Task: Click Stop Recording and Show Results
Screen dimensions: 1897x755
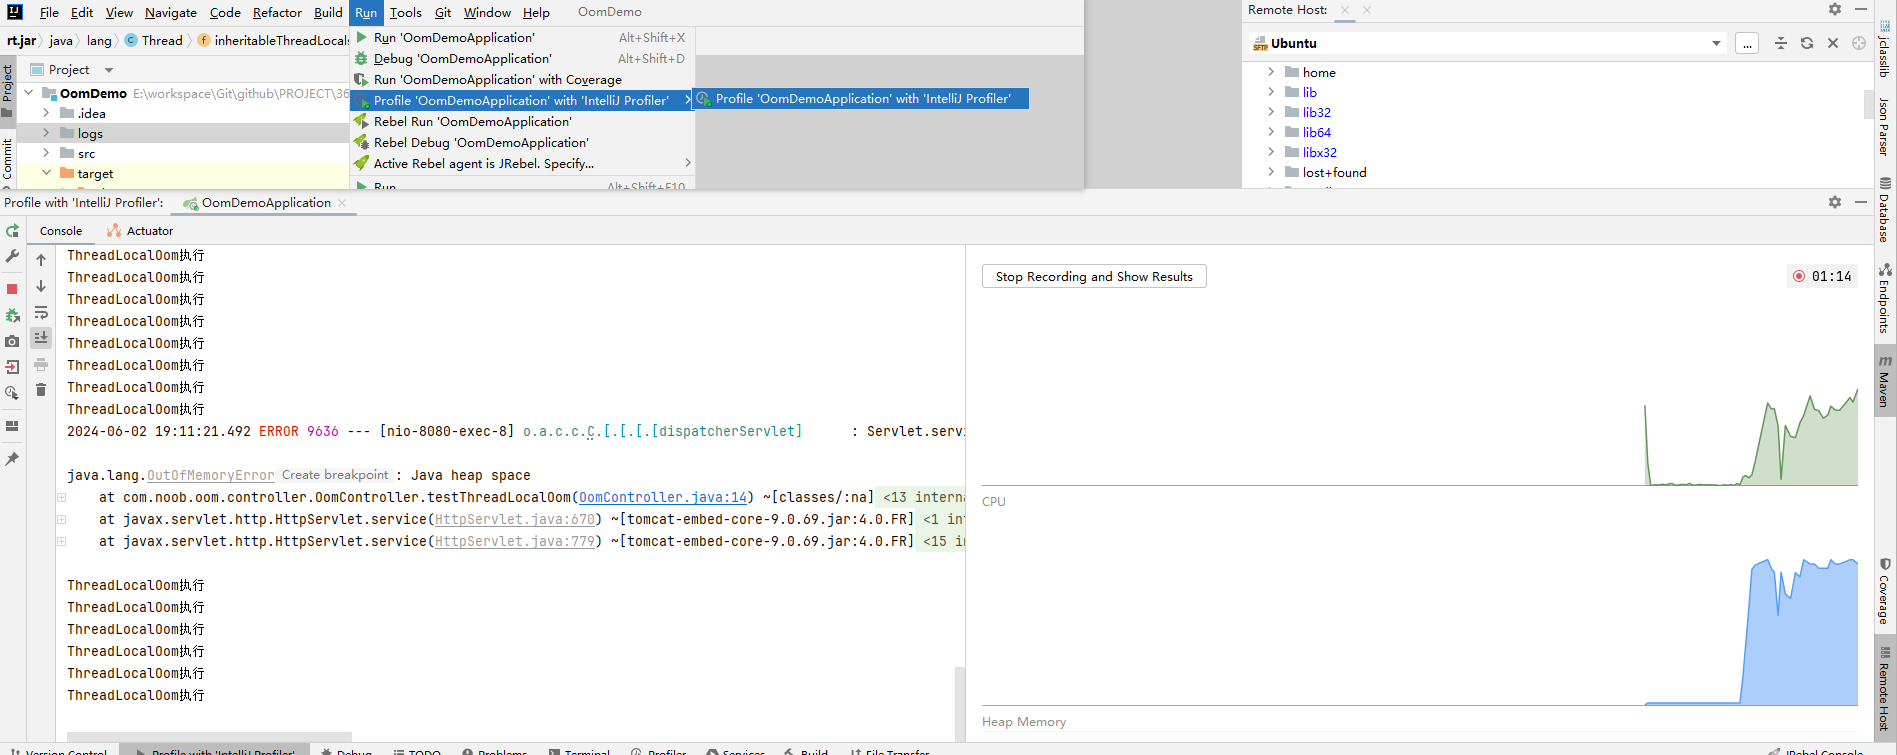Action: tap(1094, 277)
